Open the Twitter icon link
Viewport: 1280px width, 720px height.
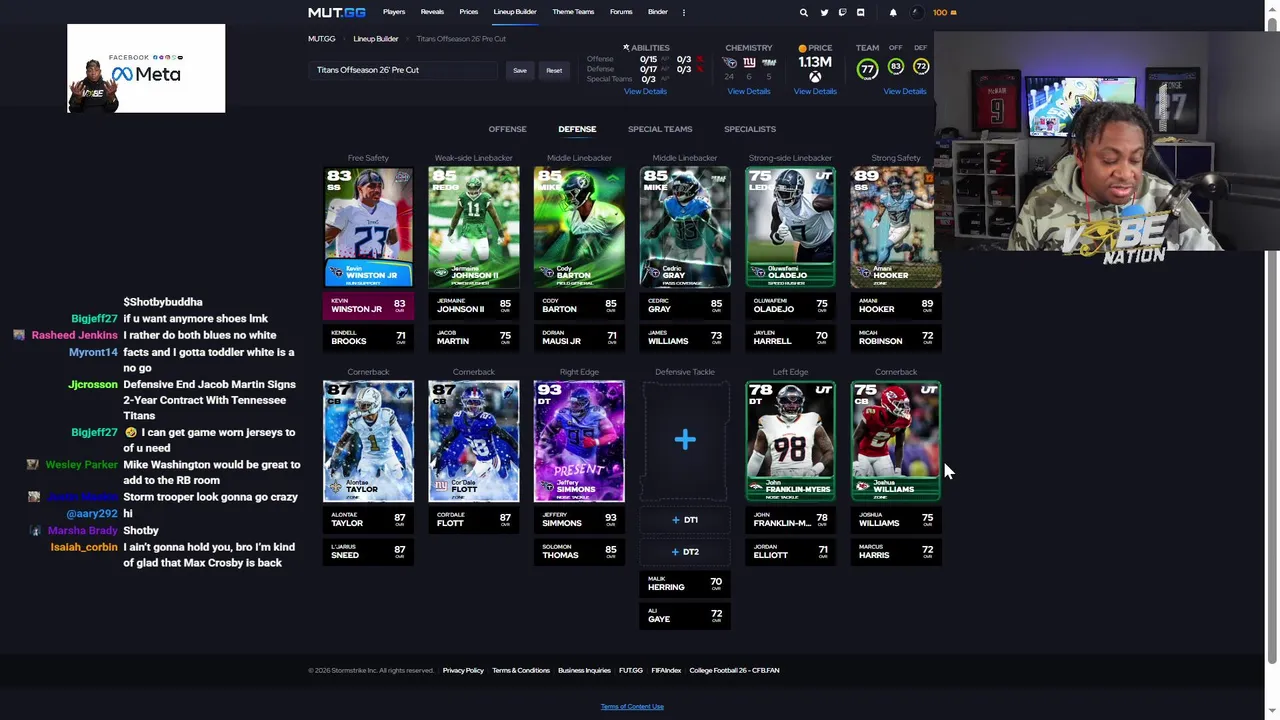tap(824, 13)
